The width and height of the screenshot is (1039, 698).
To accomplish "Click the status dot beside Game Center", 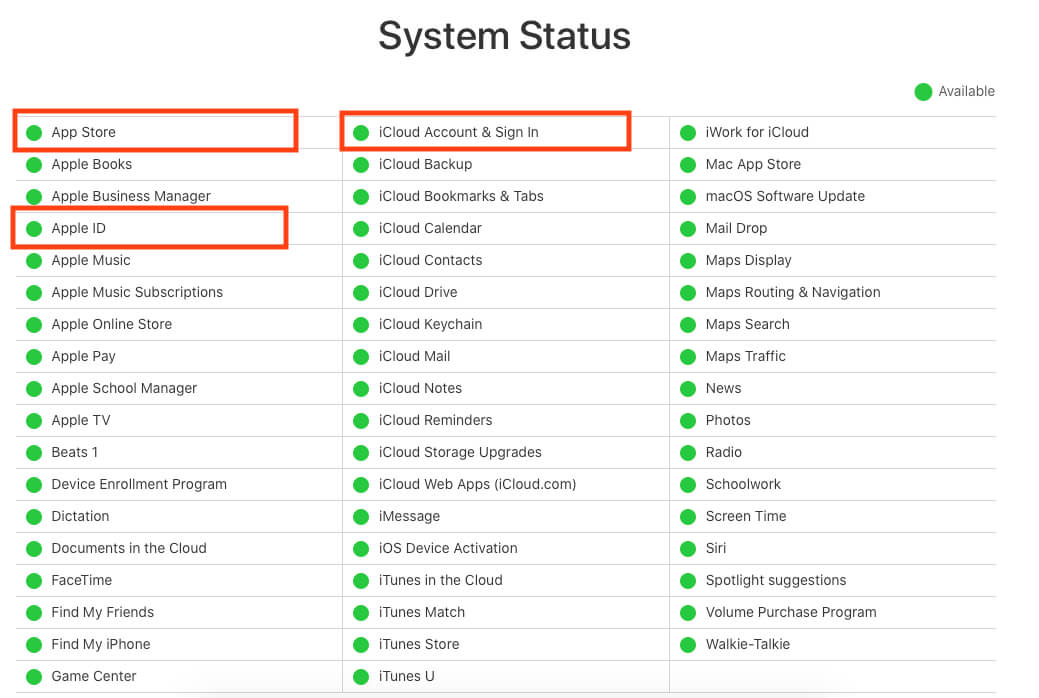I will point(34,677).
